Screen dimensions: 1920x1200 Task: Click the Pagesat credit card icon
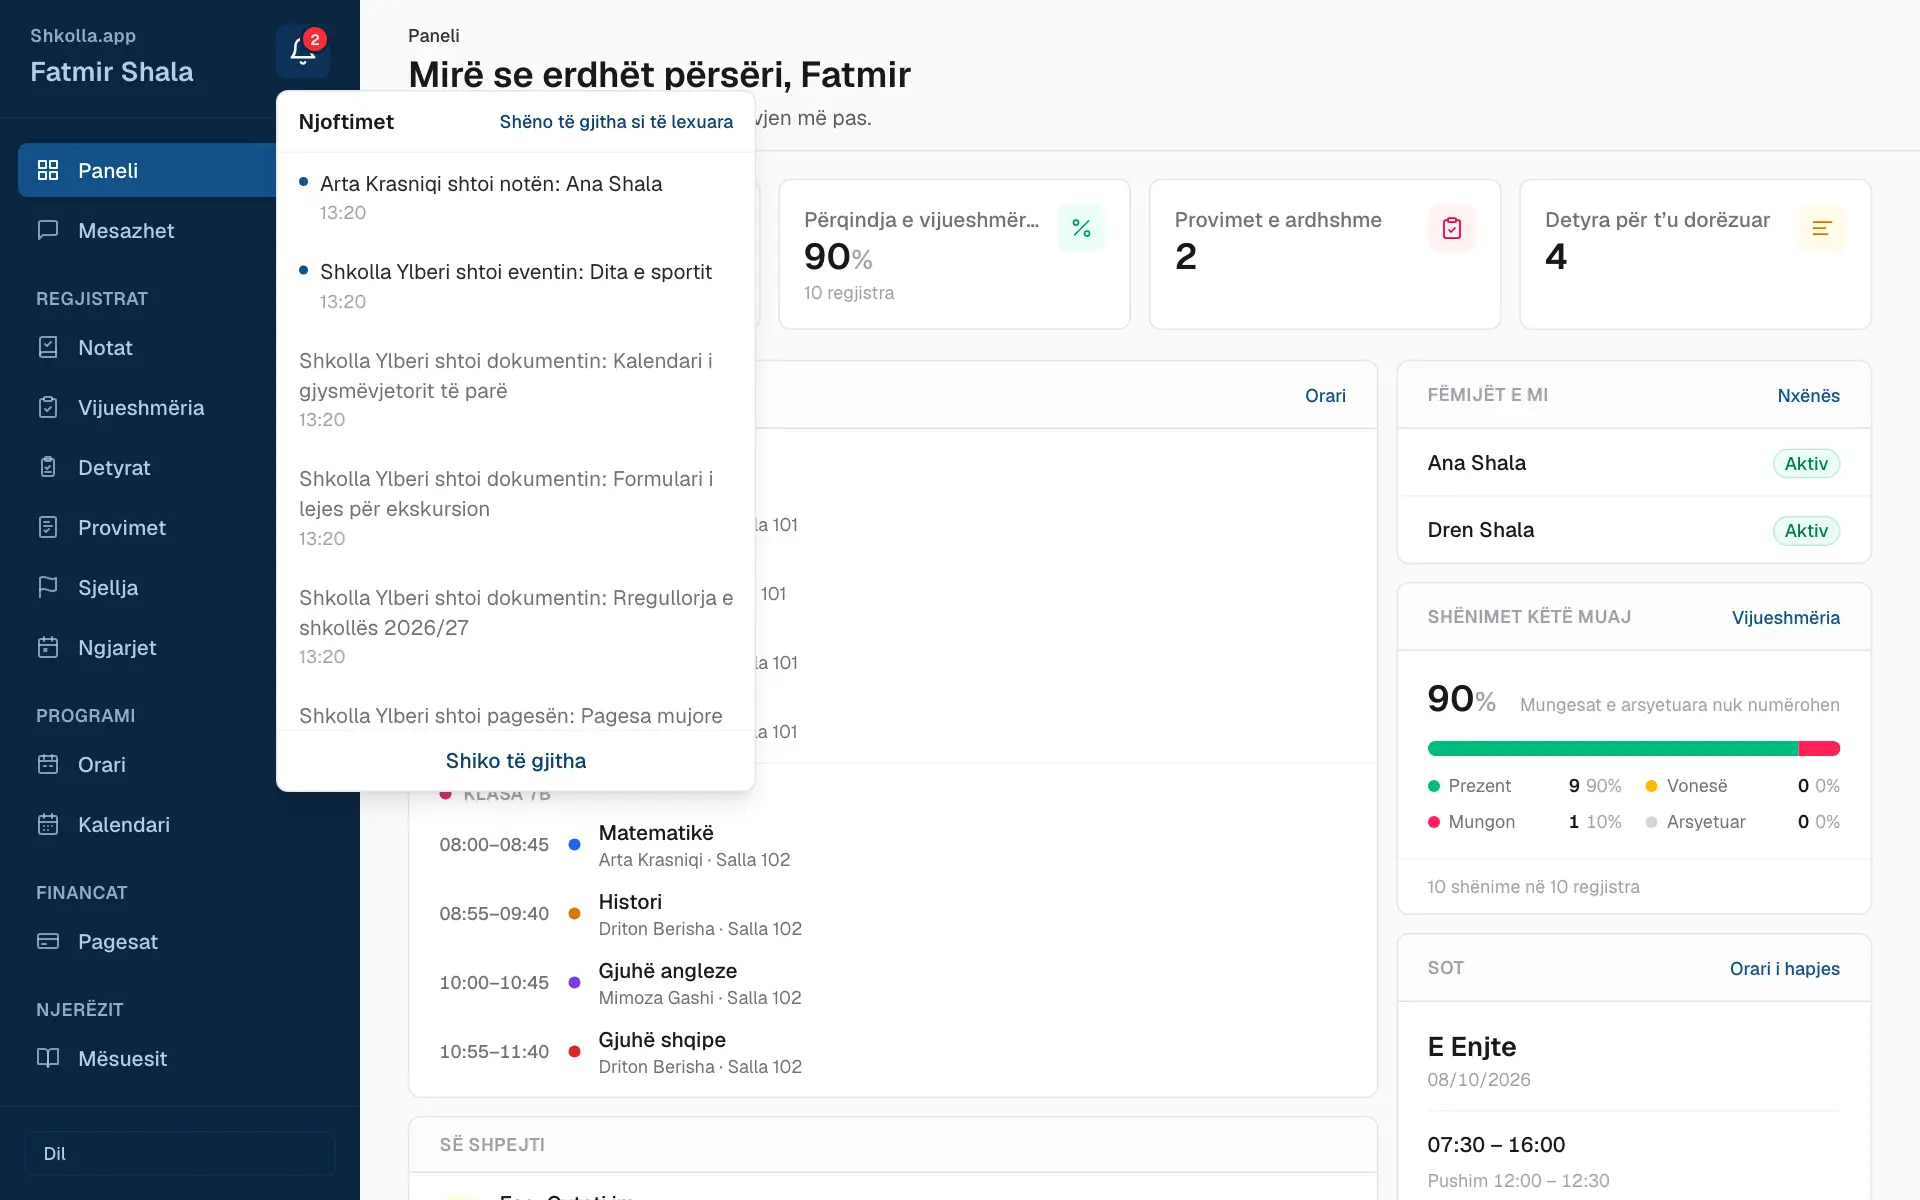tap(48, 941)
